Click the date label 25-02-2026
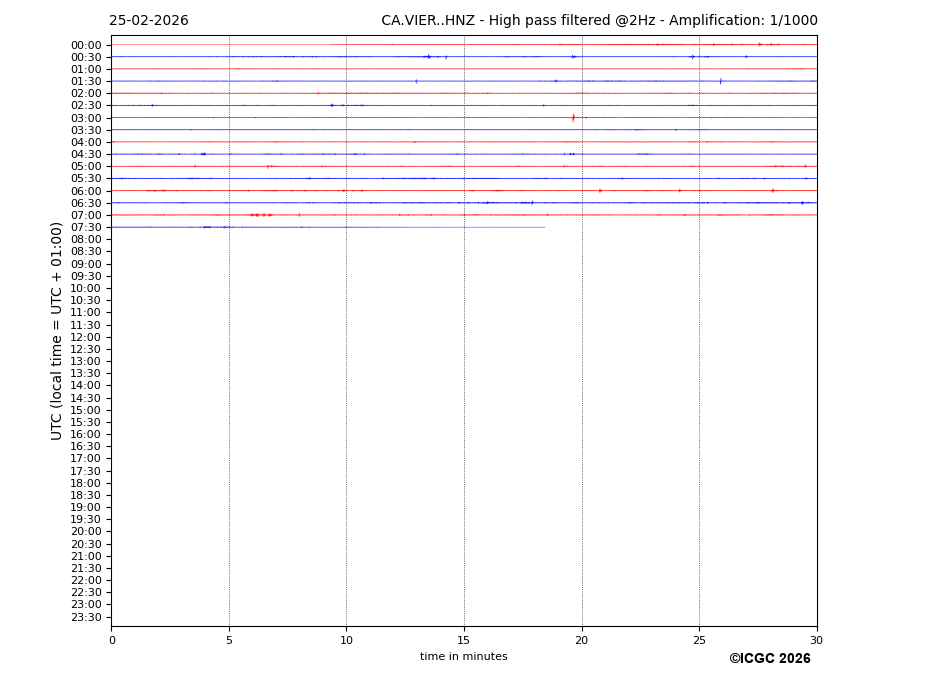 tap(148, 21)
